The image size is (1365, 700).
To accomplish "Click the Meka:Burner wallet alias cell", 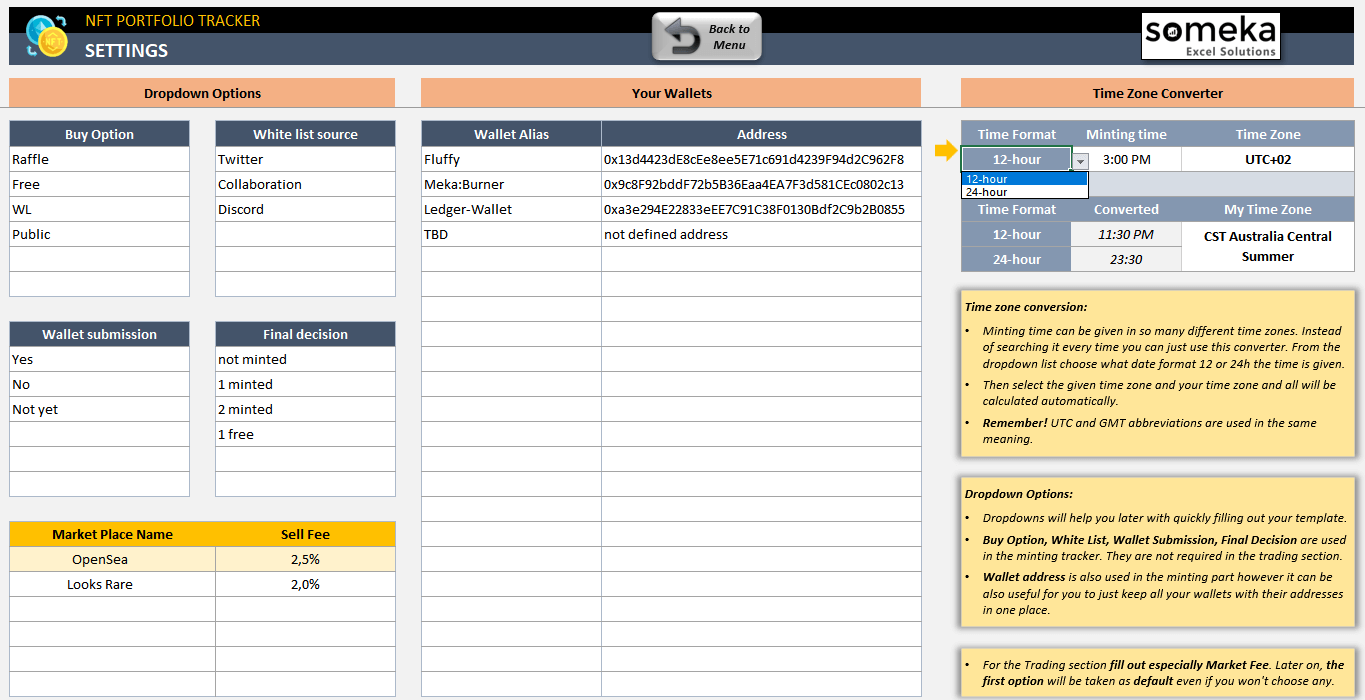I will coord(511,184).
